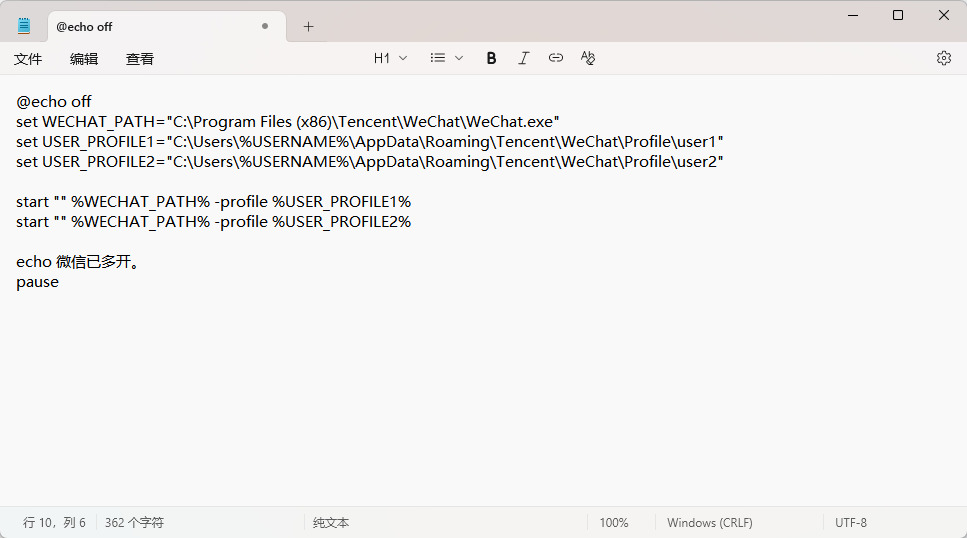Clear formatting with the Ab eraser icon
Image resolution: width=967 pixels, height=538 pixels.
(x=588, y=58)
